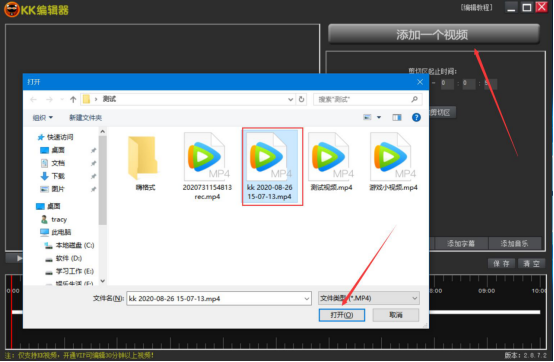The image size is (554, 362).
Task: Open the 编辑教程 tutorial link
Action: [476, 7]
